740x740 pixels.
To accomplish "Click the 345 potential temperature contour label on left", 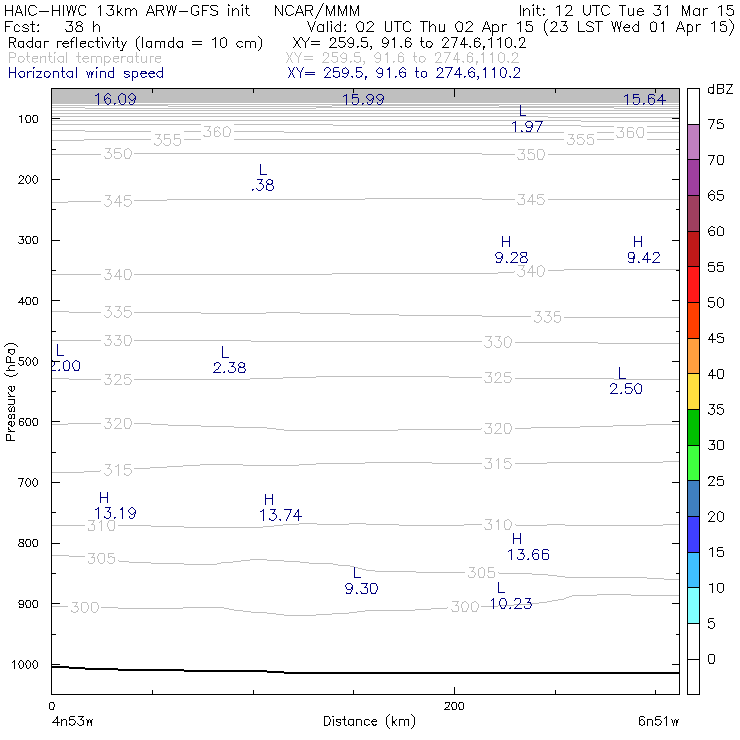I will [x=118, y=201].
